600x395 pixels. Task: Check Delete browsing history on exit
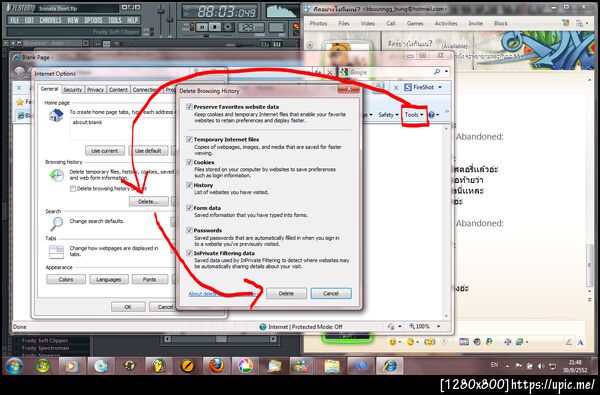(x=73, y=189)
